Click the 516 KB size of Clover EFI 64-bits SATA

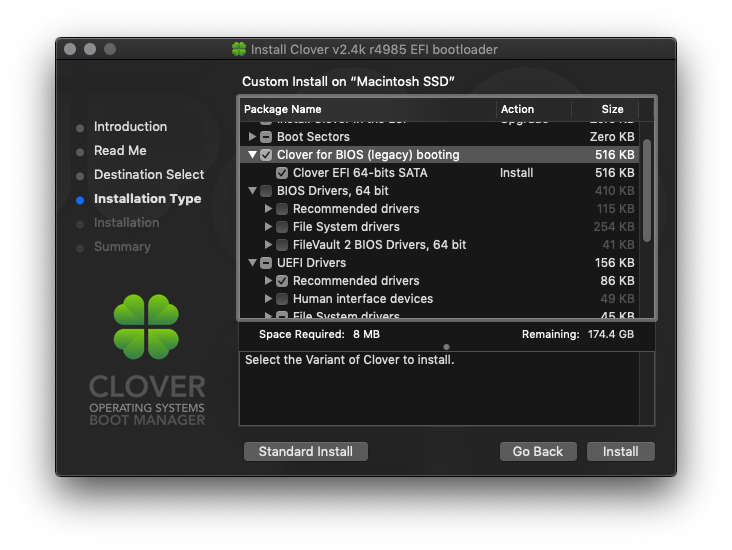614,173
